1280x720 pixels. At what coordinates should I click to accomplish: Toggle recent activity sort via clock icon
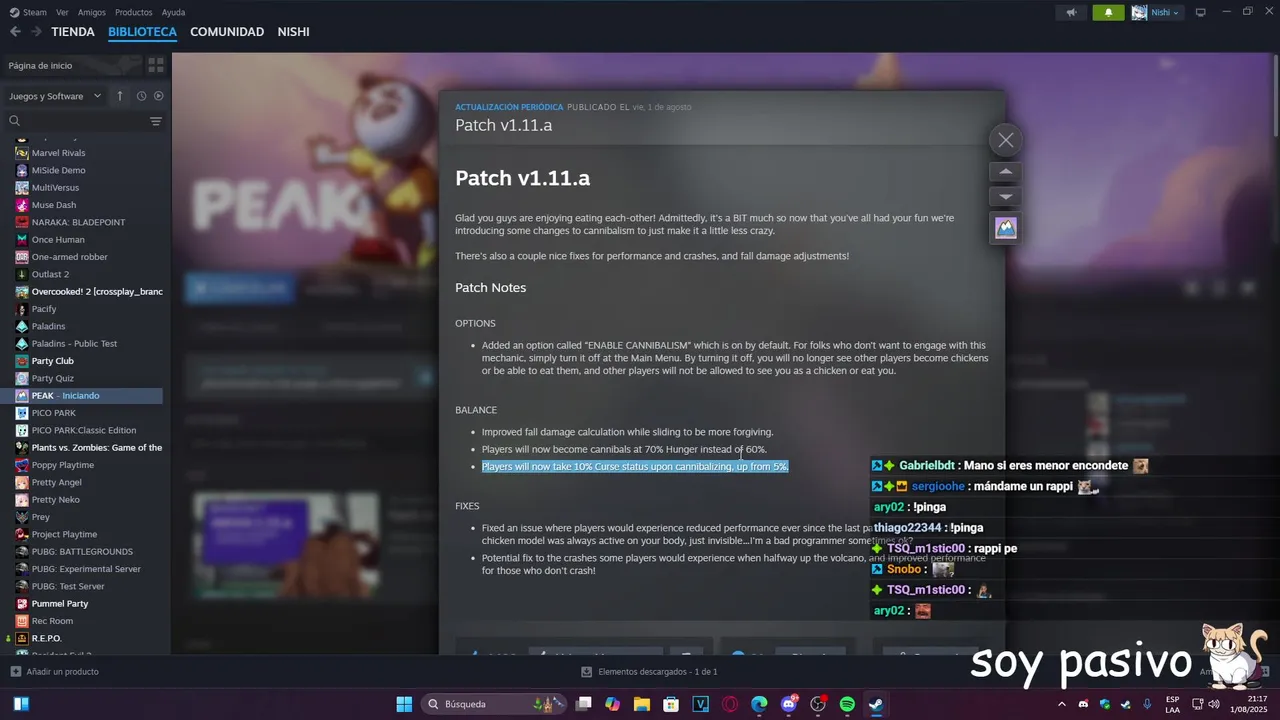point(141,96)
